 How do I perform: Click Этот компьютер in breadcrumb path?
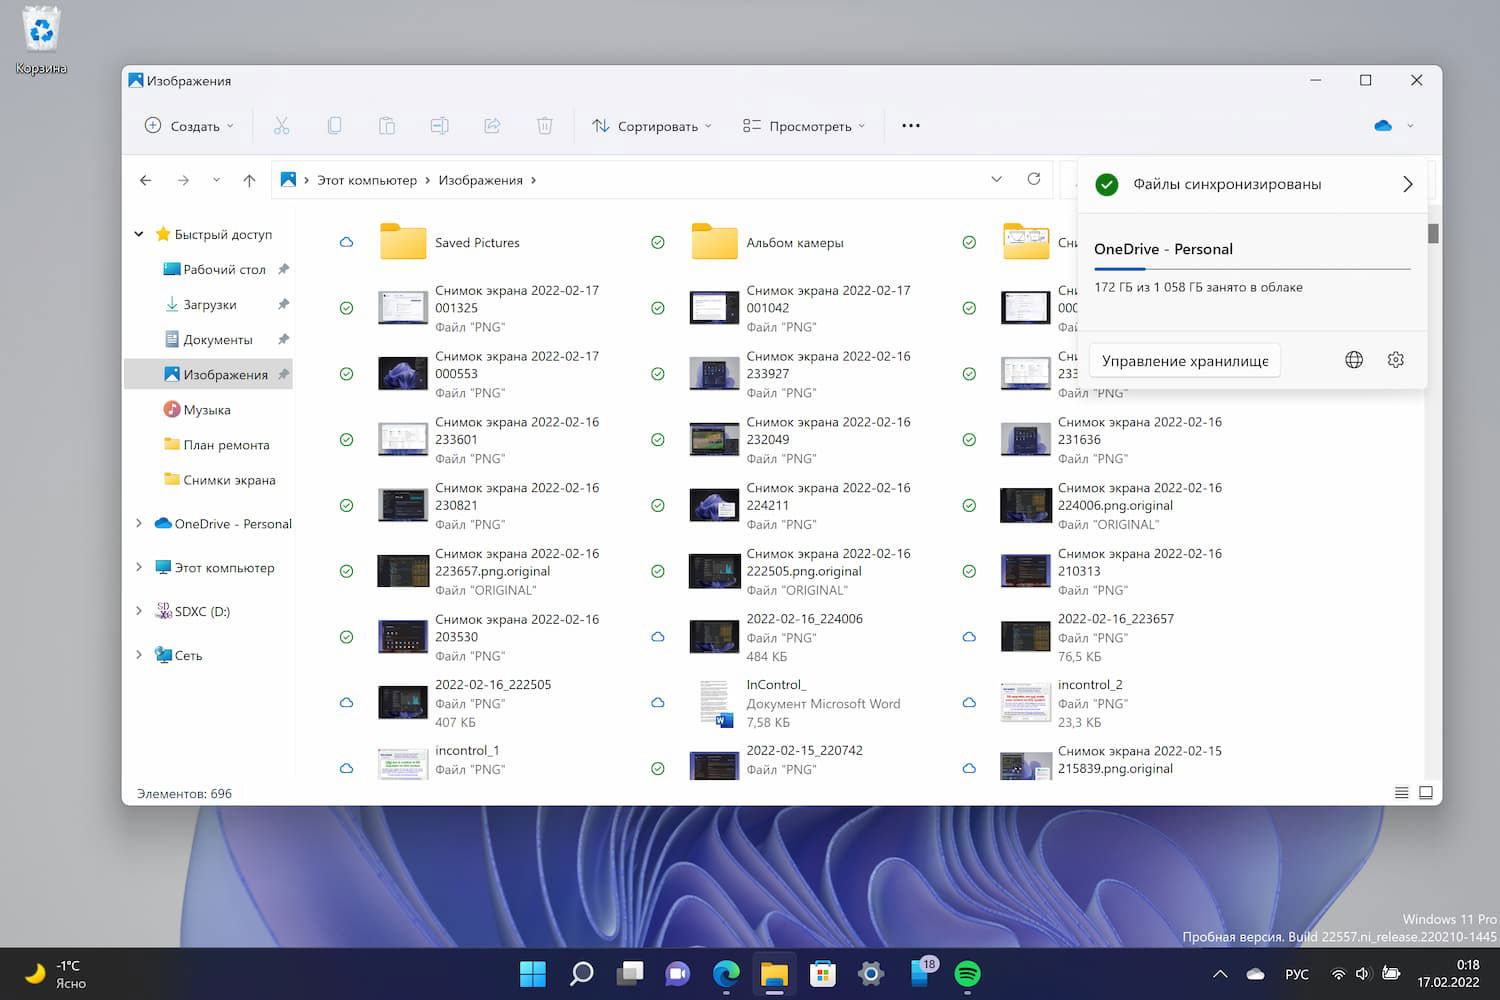tap(367, 180)
